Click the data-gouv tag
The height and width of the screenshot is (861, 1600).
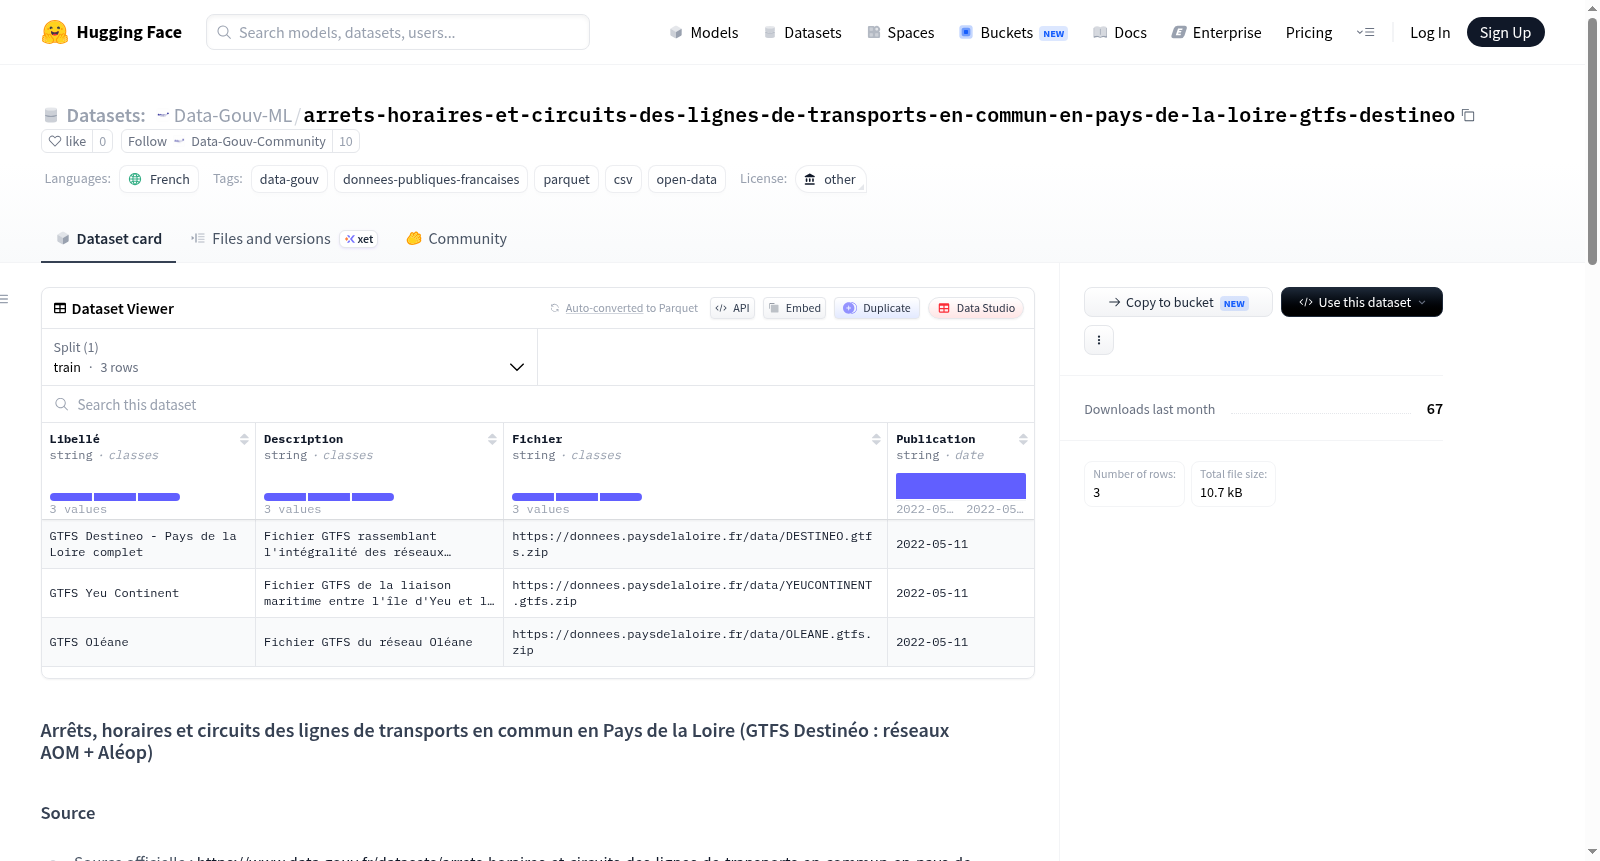pos(289,179)
